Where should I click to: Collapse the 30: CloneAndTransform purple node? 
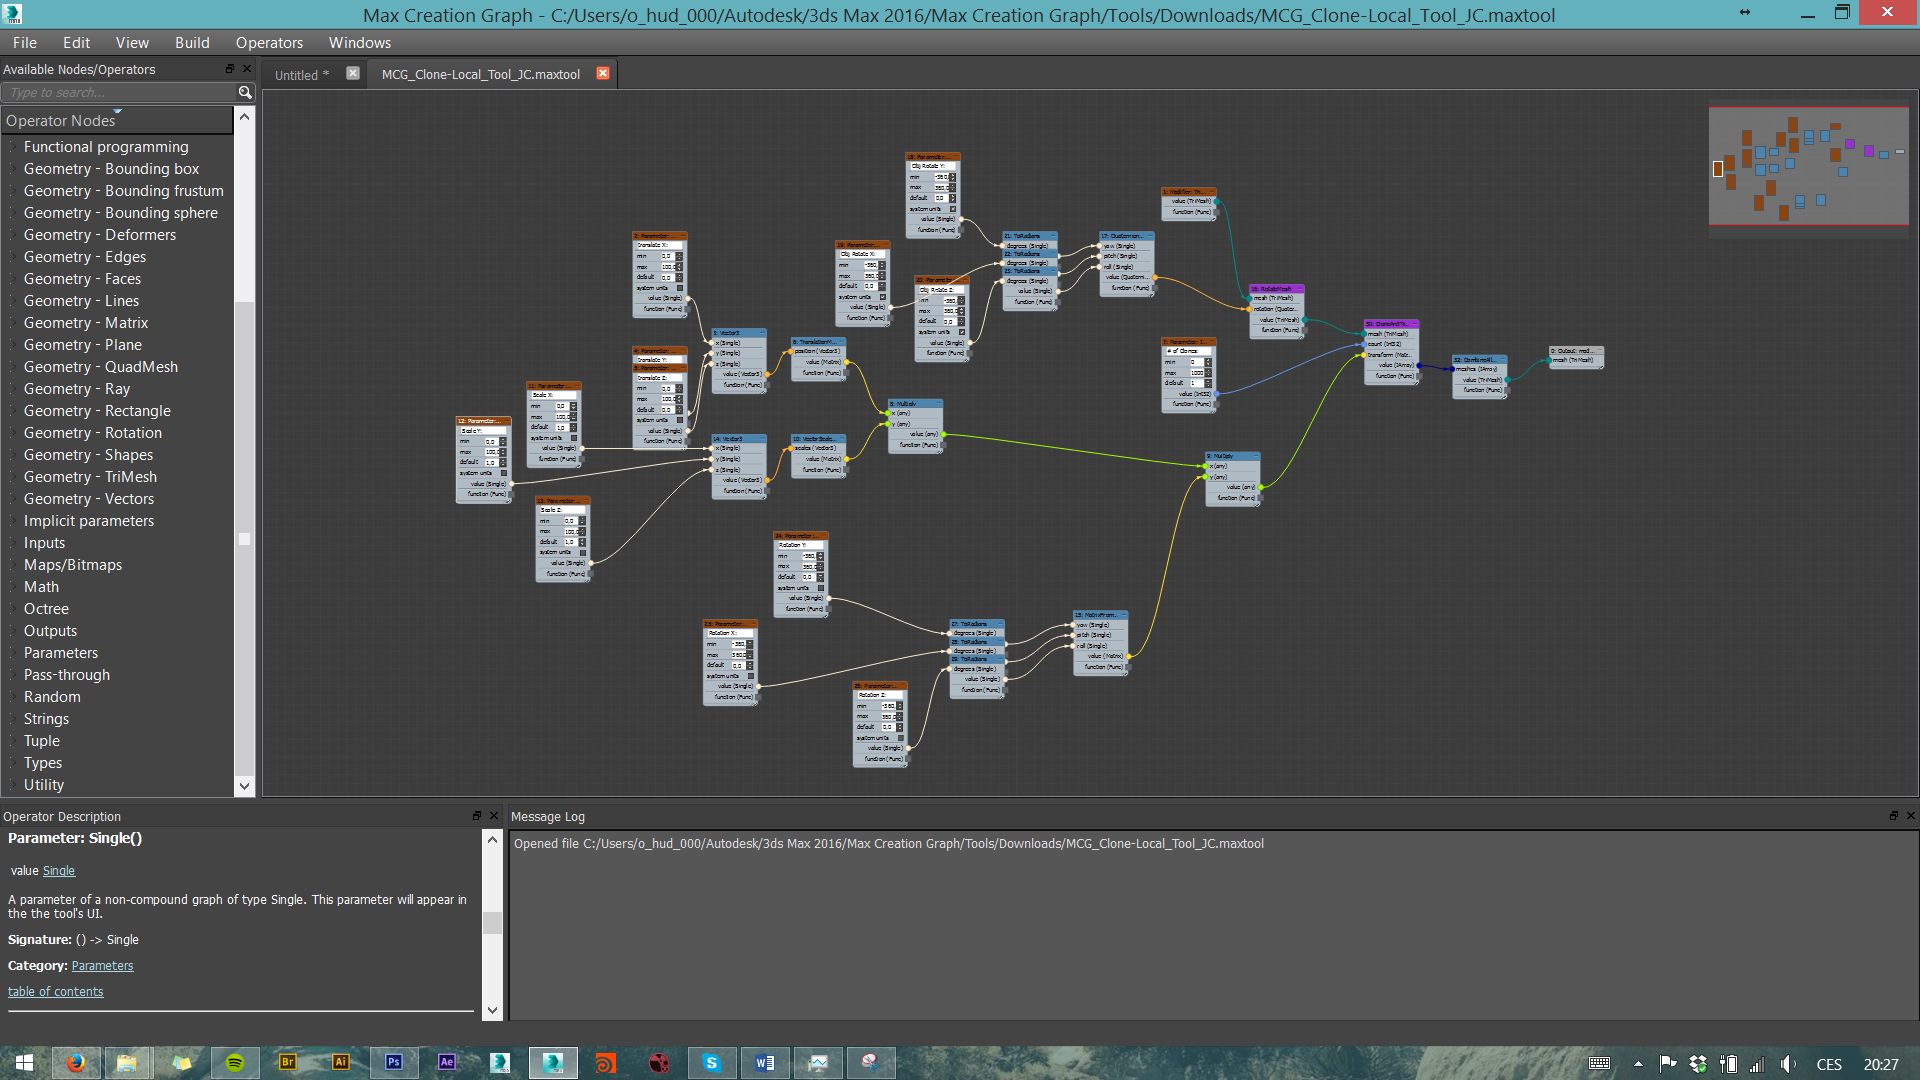[1413, 324]
